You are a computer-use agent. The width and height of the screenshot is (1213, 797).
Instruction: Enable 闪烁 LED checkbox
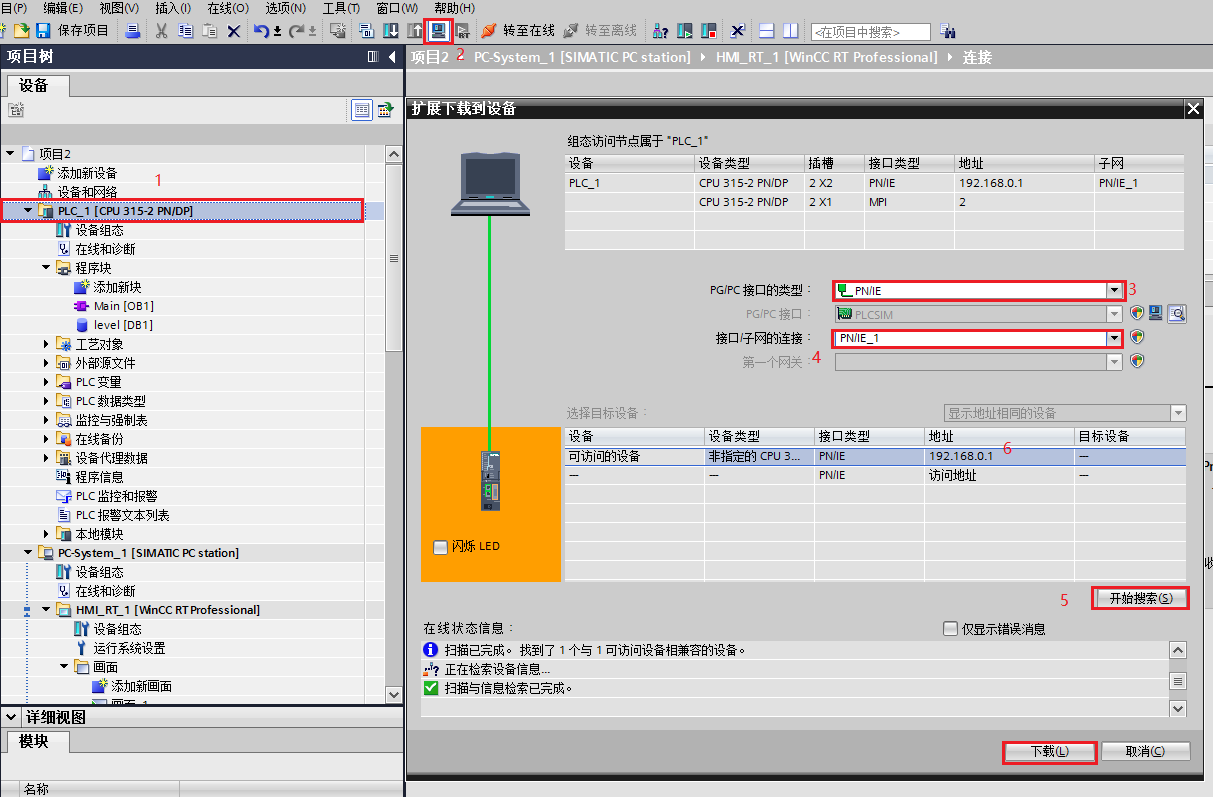[440, 547]
